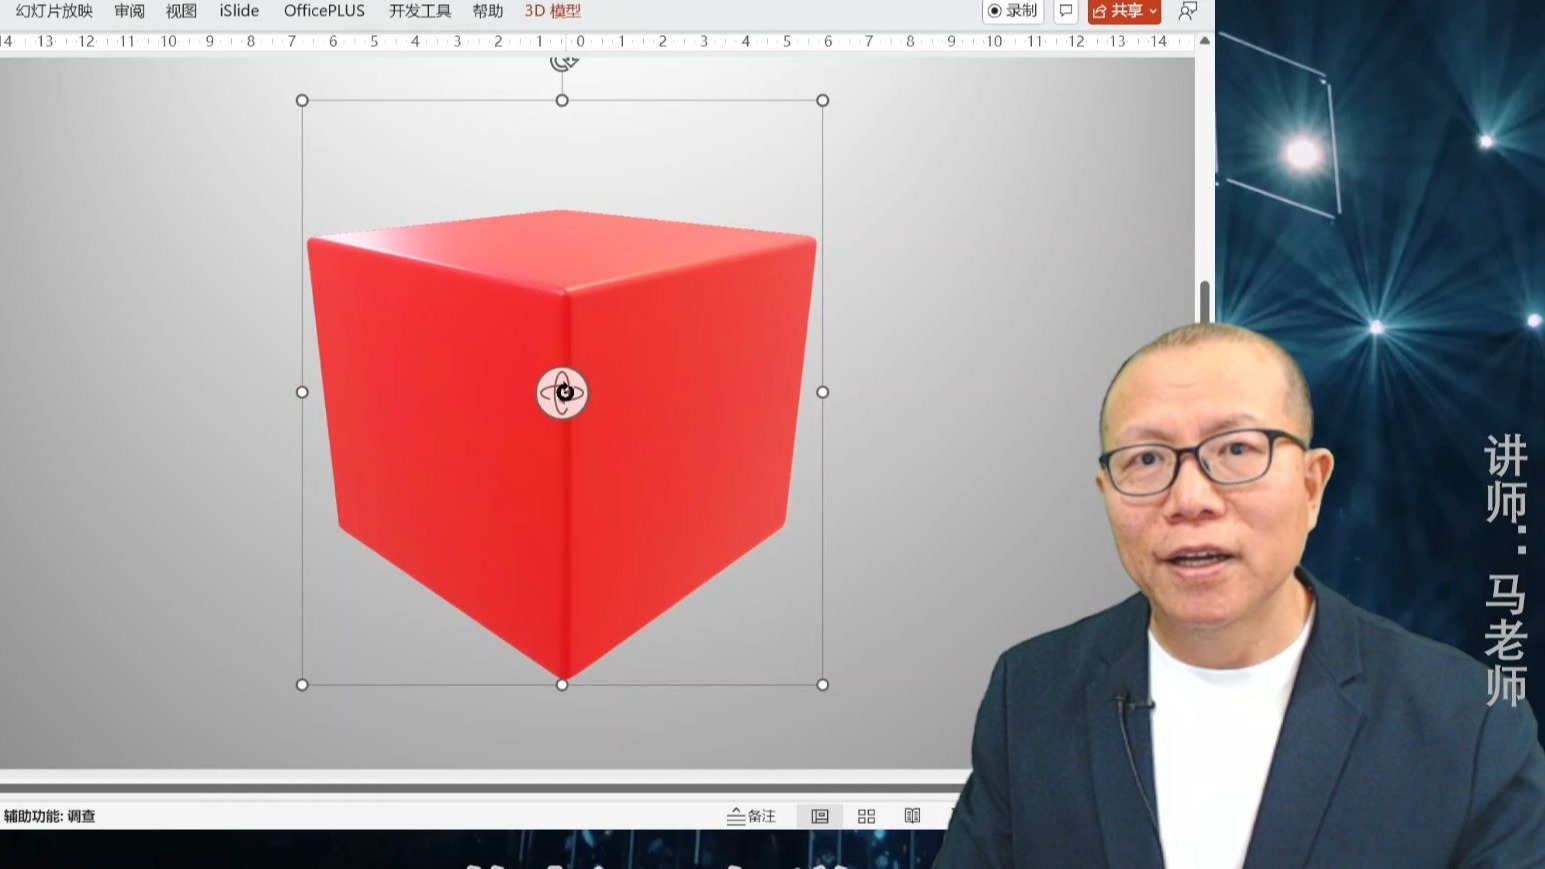Click the comments icon next to 录制
The width and height of the screenshot is (1545, 869).
[1064, 10]
